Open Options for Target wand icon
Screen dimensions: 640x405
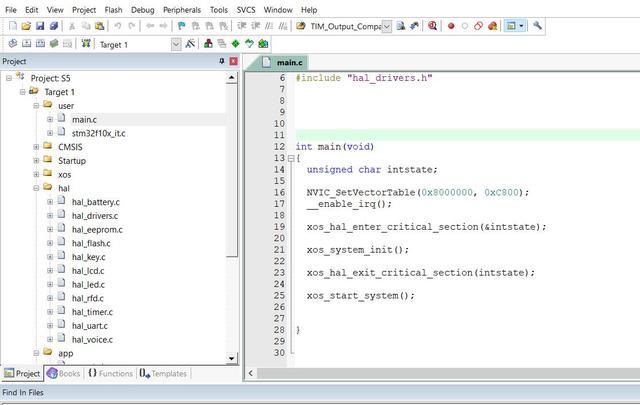(x=190, y=43)
